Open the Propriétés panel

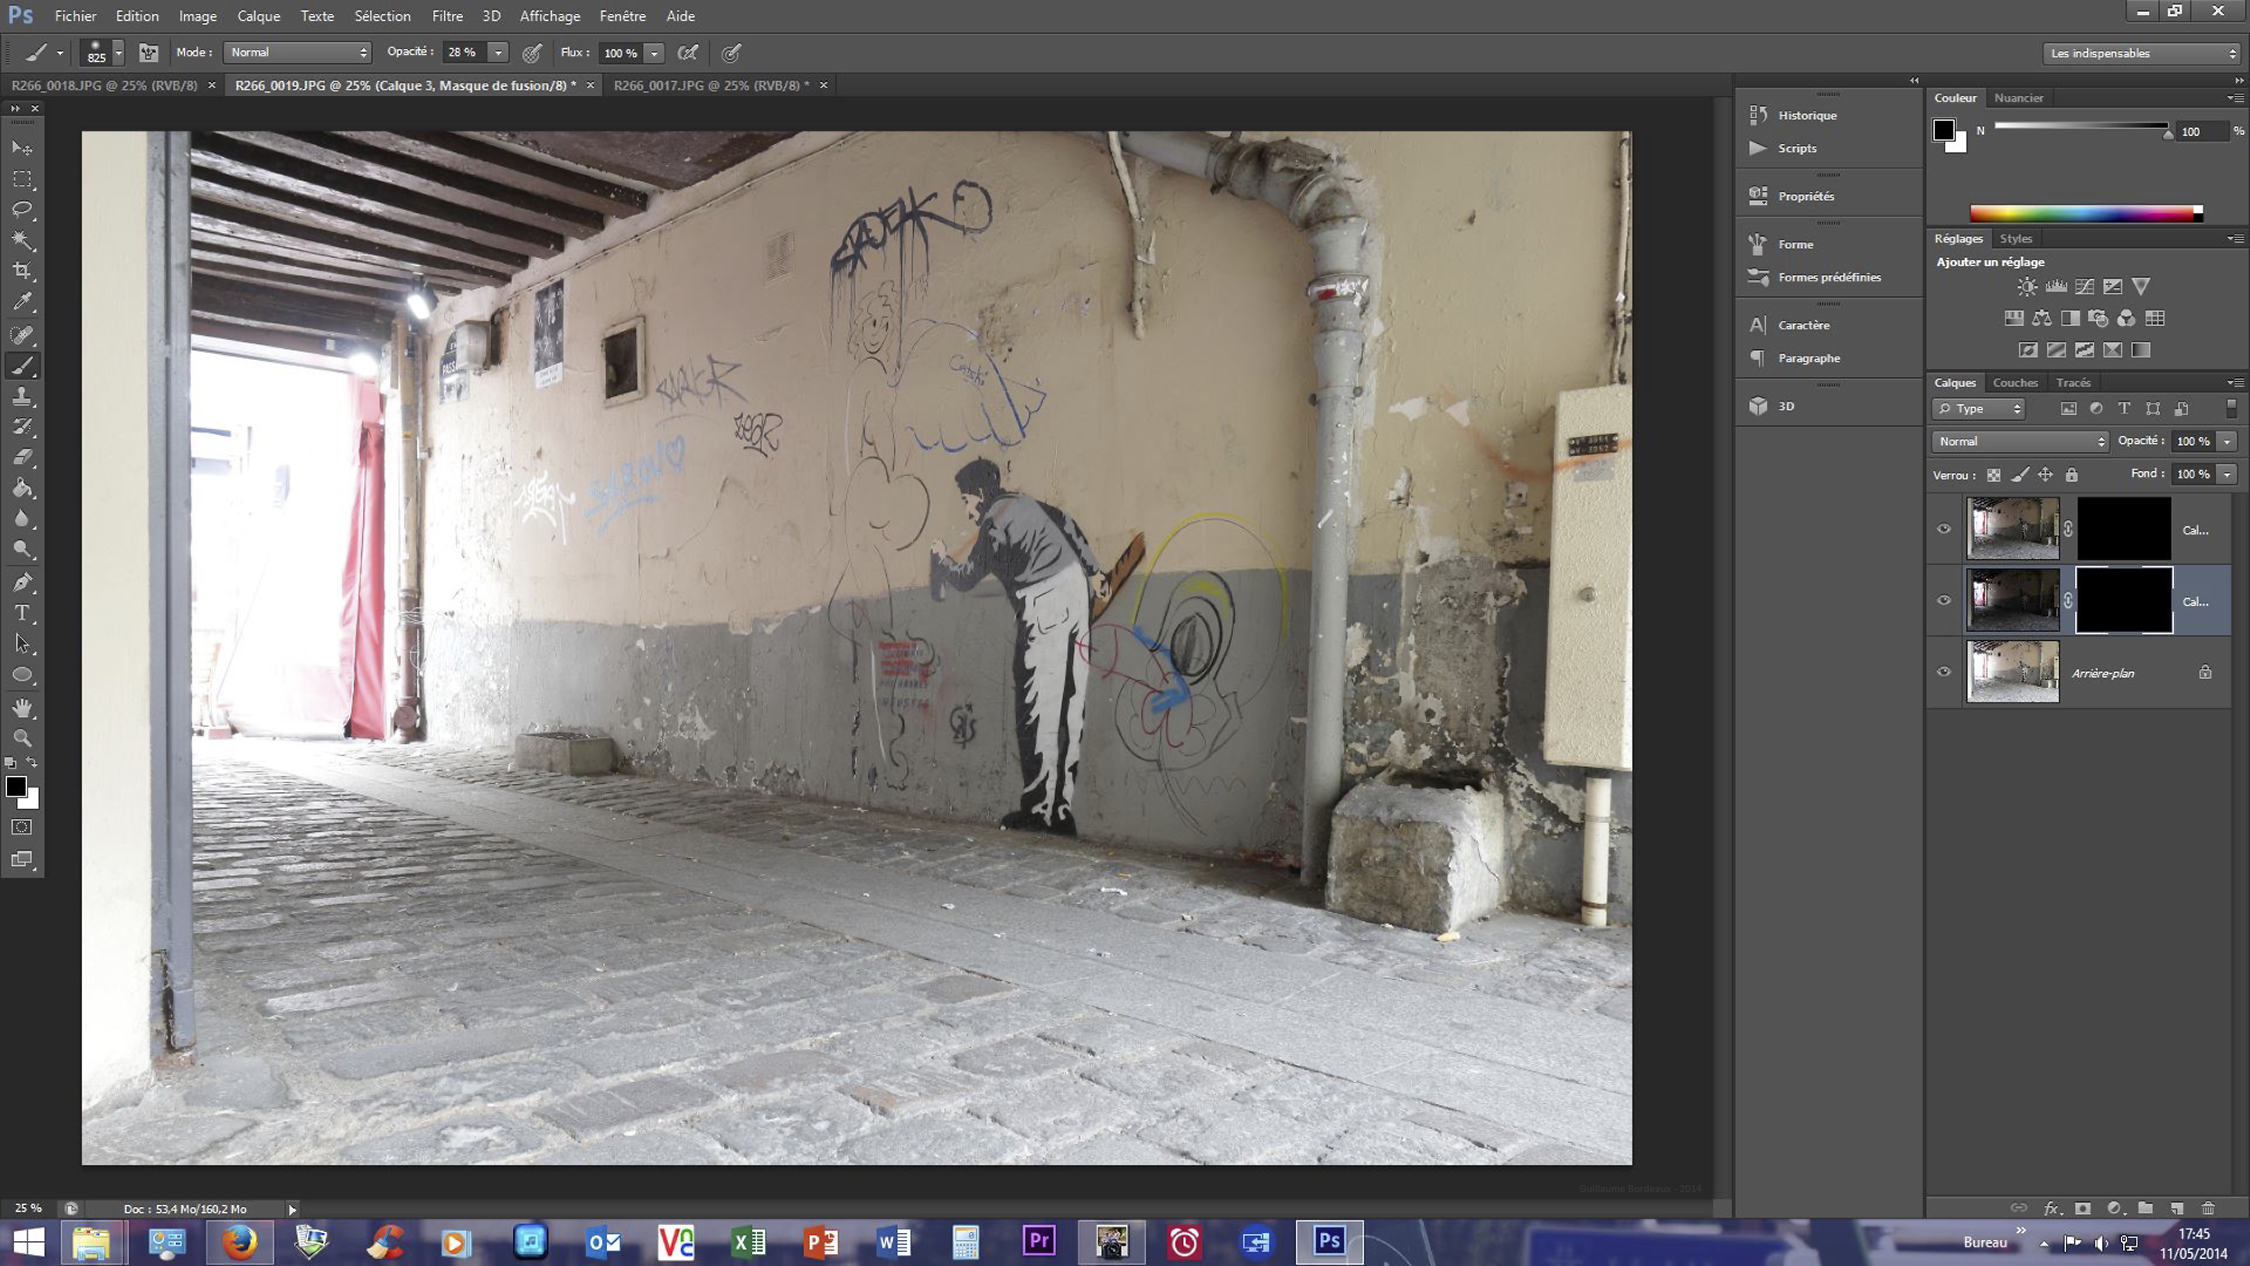(1805, 196)
